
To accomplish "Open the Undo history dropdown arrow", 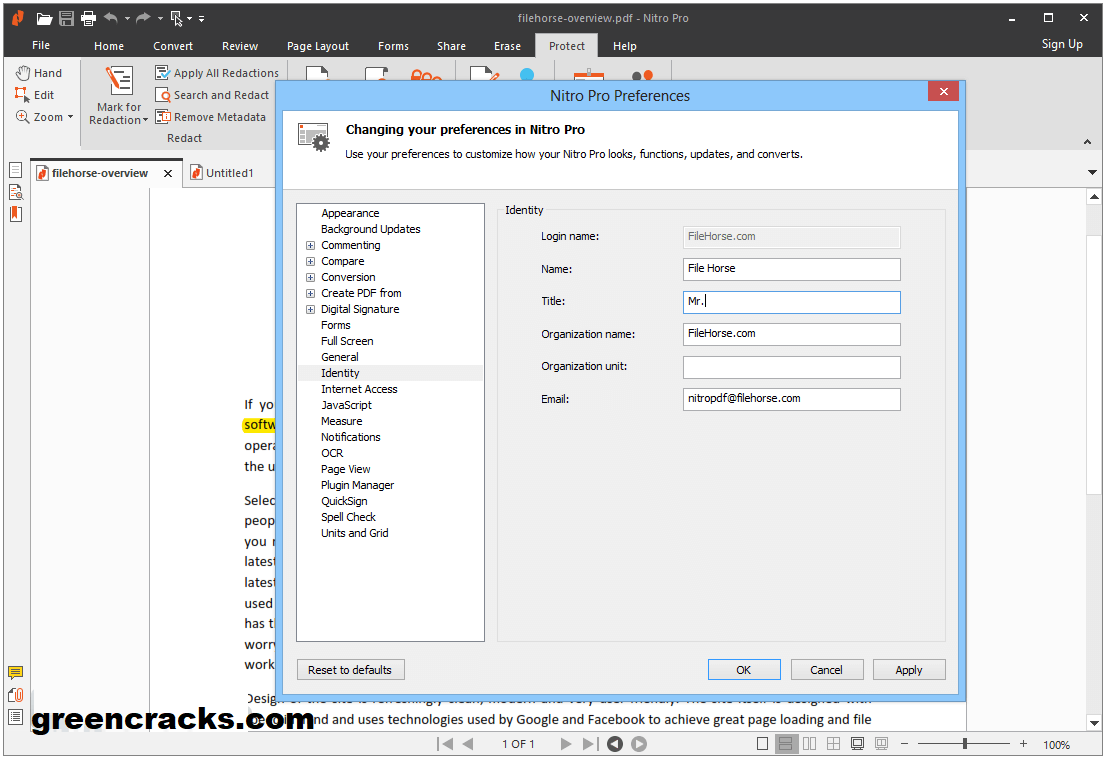I will (127, 18).
